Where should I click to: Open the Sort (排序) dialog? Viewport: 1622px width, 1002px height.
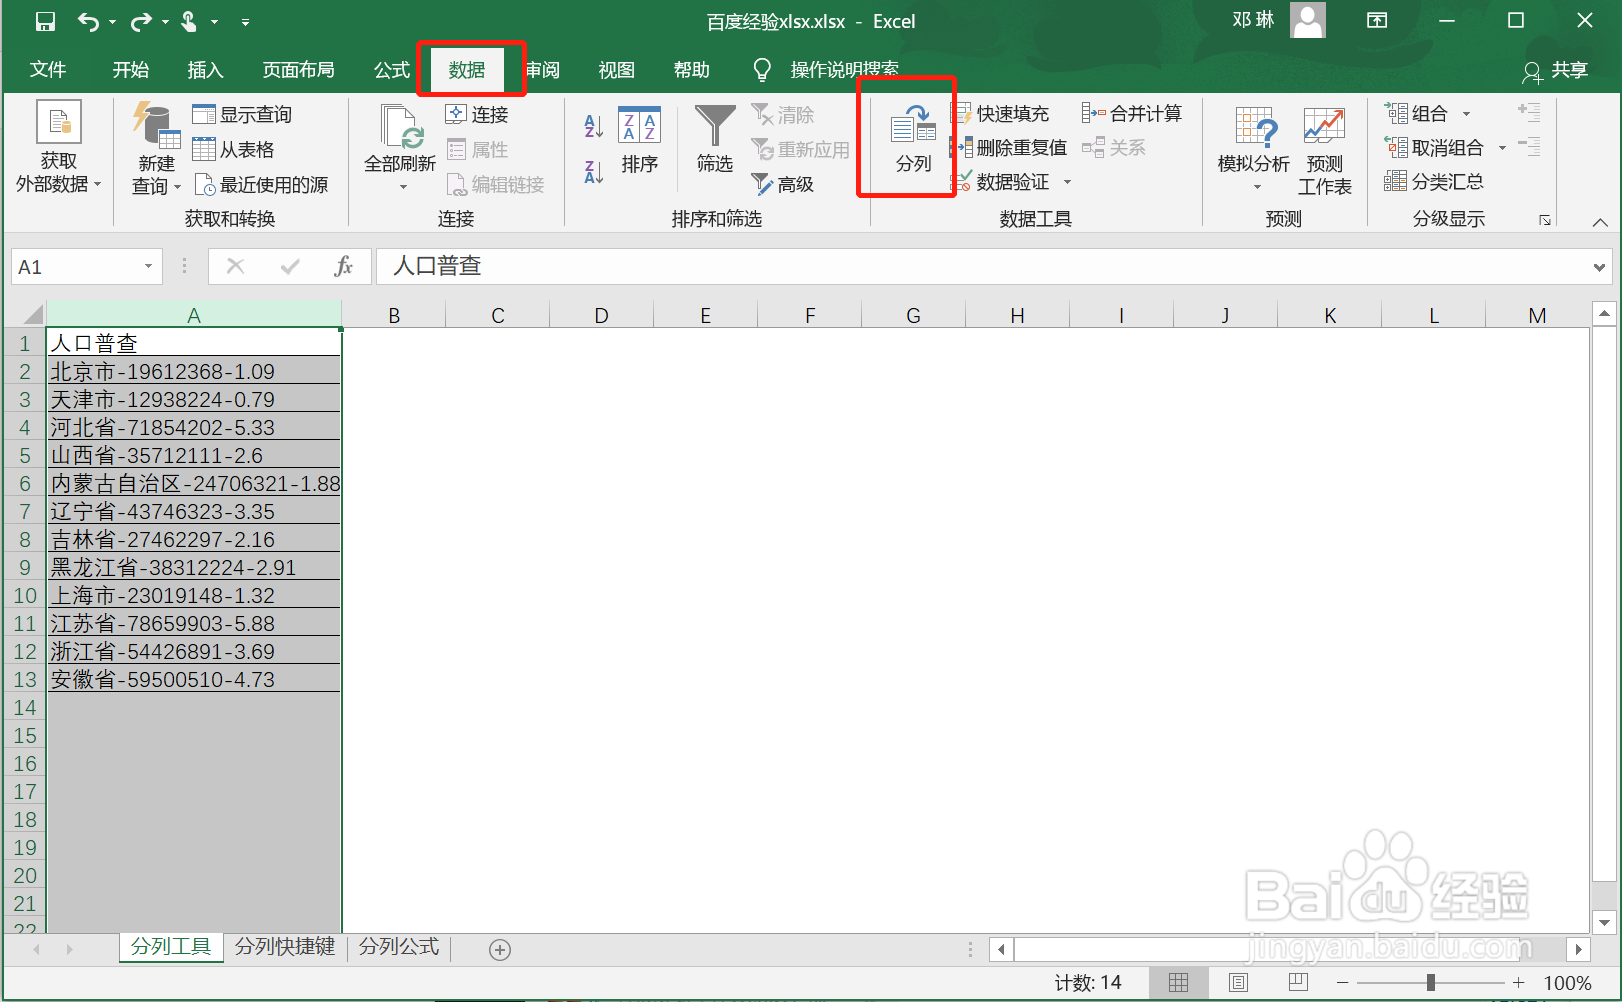639,141
